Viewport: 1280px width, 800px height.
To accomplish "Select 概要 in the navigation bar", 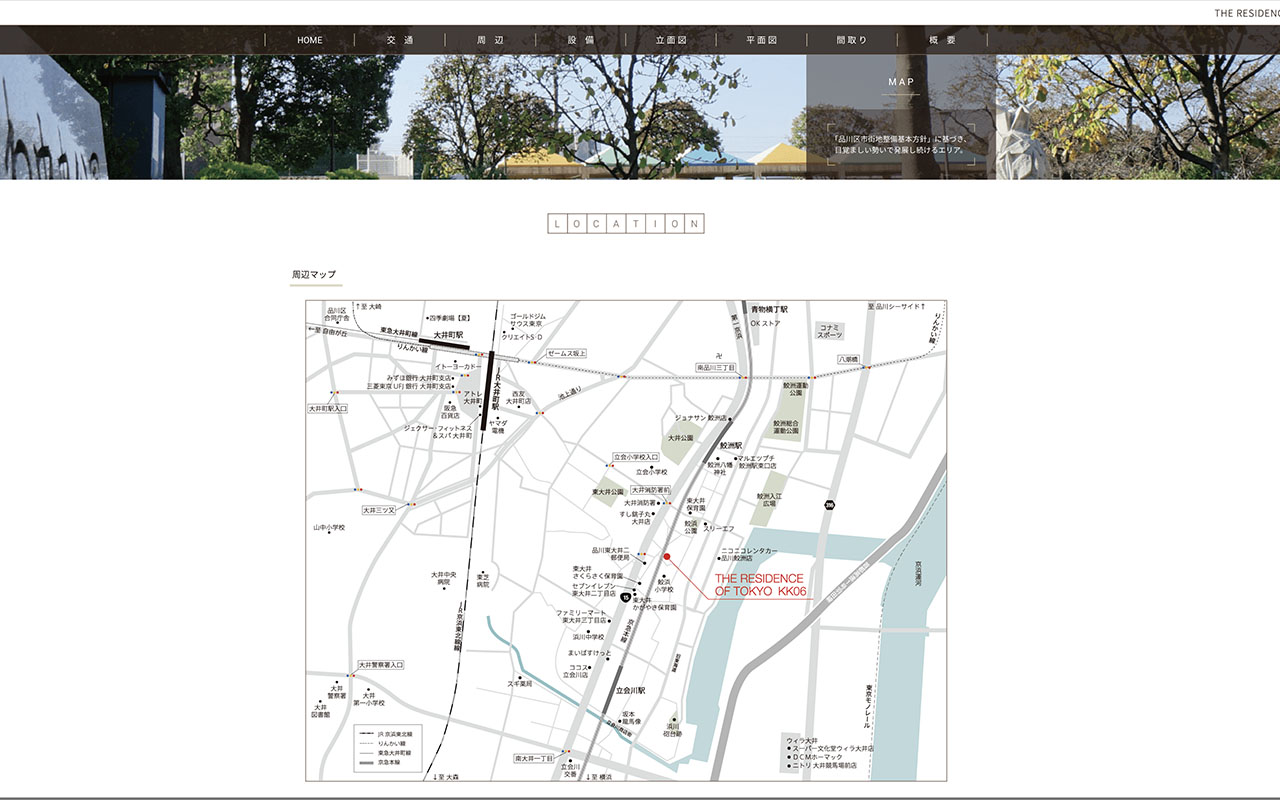I will pos(942,40).
